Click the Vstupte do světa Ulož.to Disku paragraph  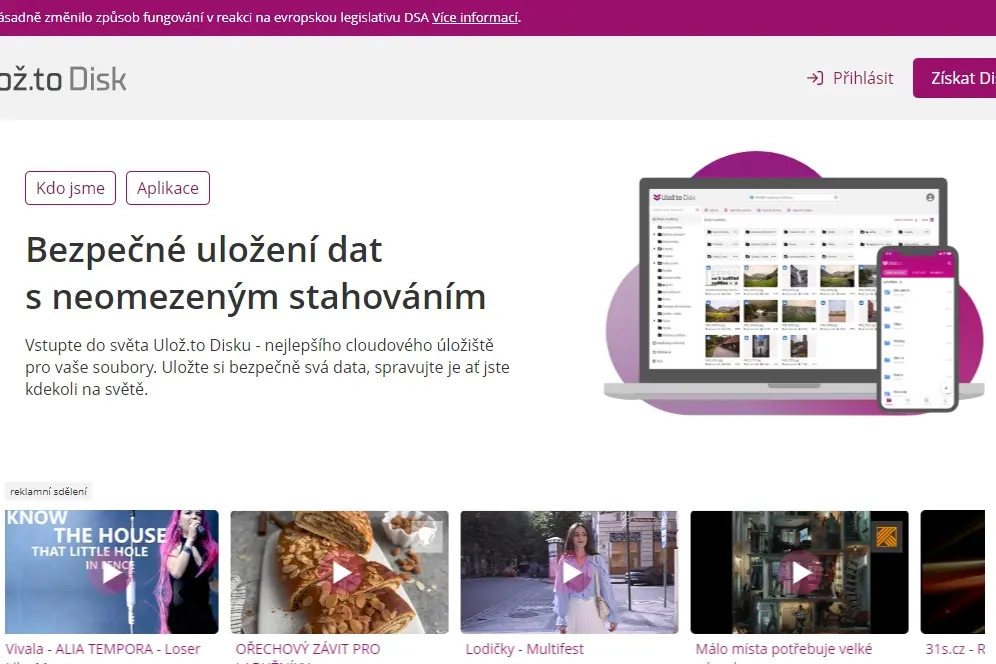pyautogui.click(x=267, y=367)
